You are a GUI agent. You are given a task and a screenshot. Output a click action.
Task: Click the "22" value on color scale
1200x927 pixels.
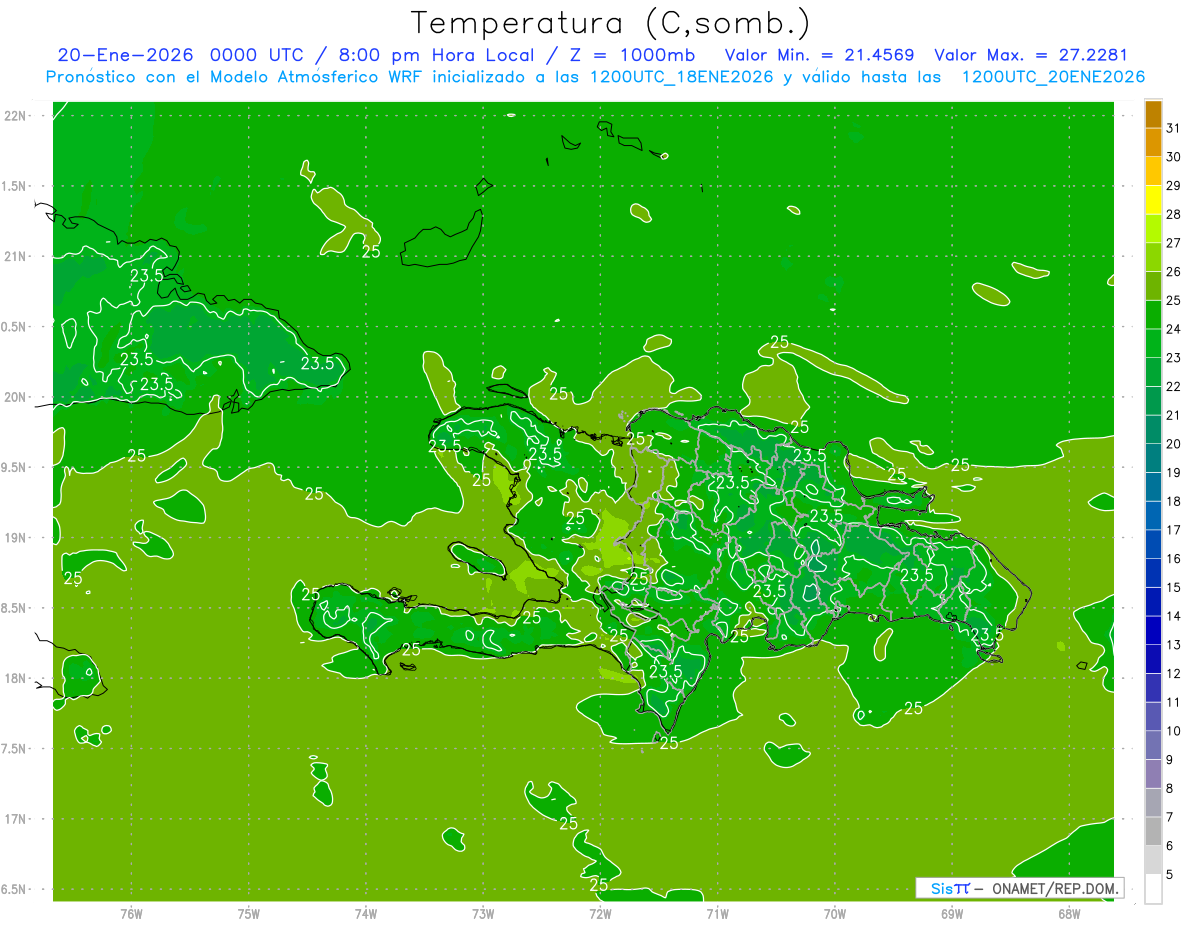click(x=1174, y=386)
